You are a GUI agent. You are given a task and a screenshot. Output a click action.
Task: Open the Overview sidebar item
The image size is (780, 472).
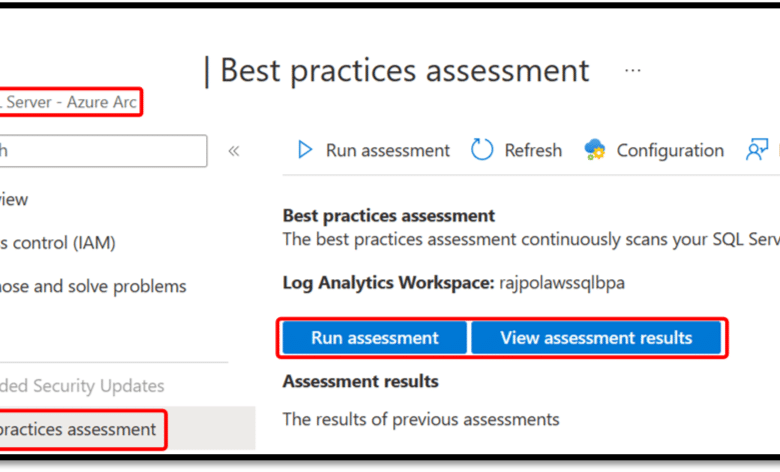click(x=14, y=199)
